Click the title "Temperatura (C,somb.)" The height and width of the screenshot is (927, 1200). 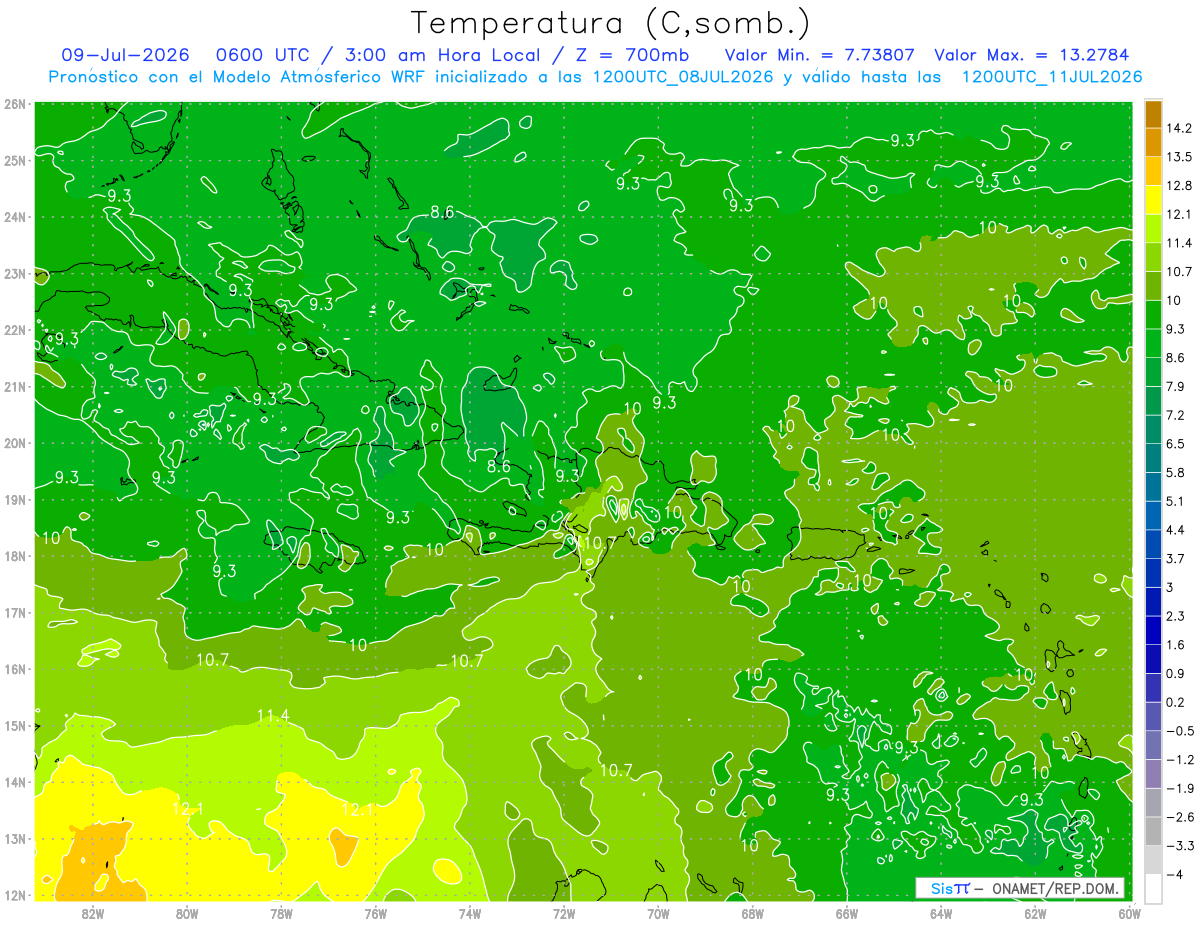612,24
